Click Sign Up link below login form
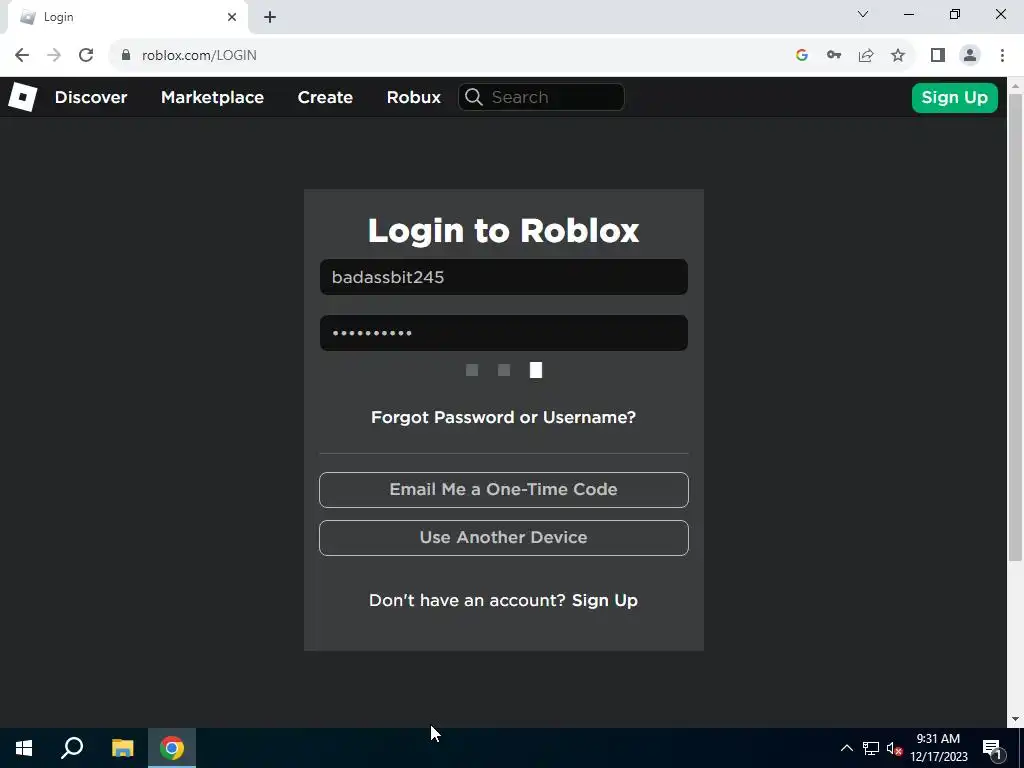This screenshot has height=768, width=1024. point(605,601)
